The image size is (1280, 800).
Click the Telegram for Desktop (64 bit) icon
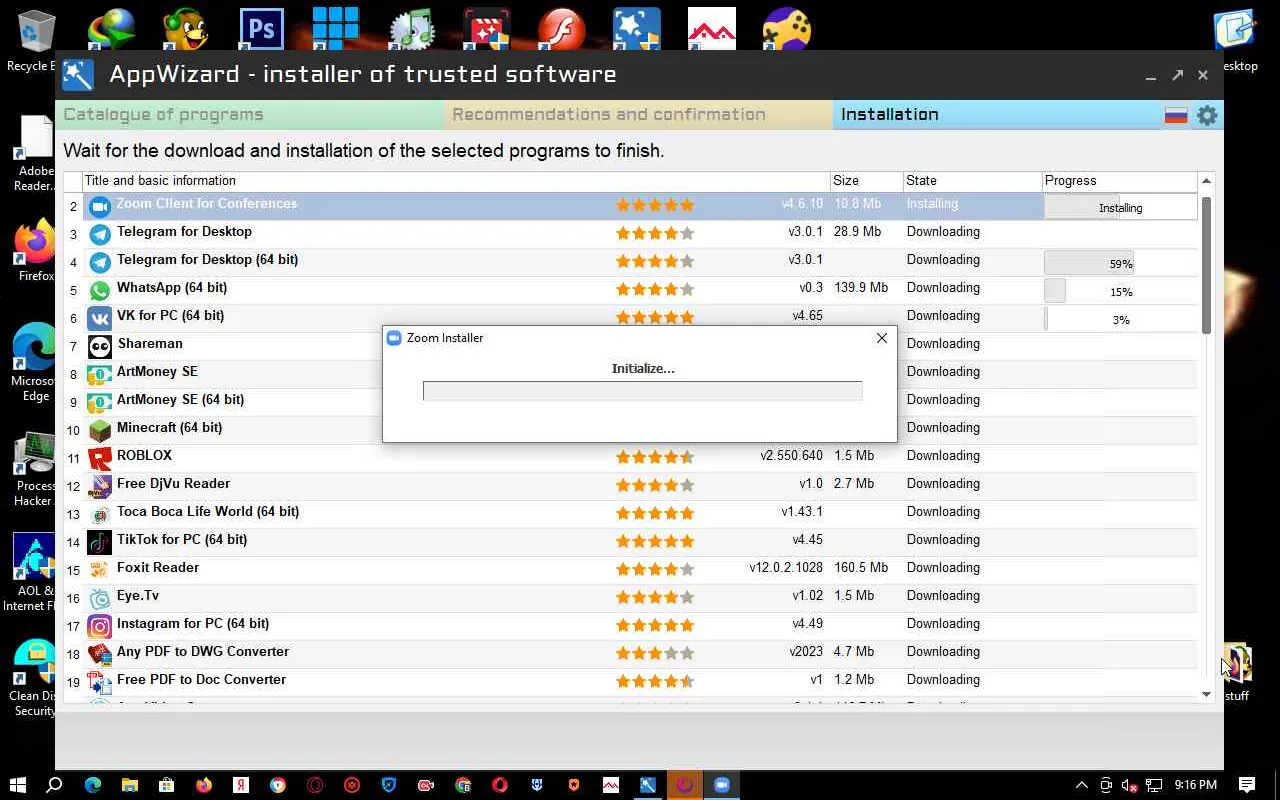click(99, 263)
